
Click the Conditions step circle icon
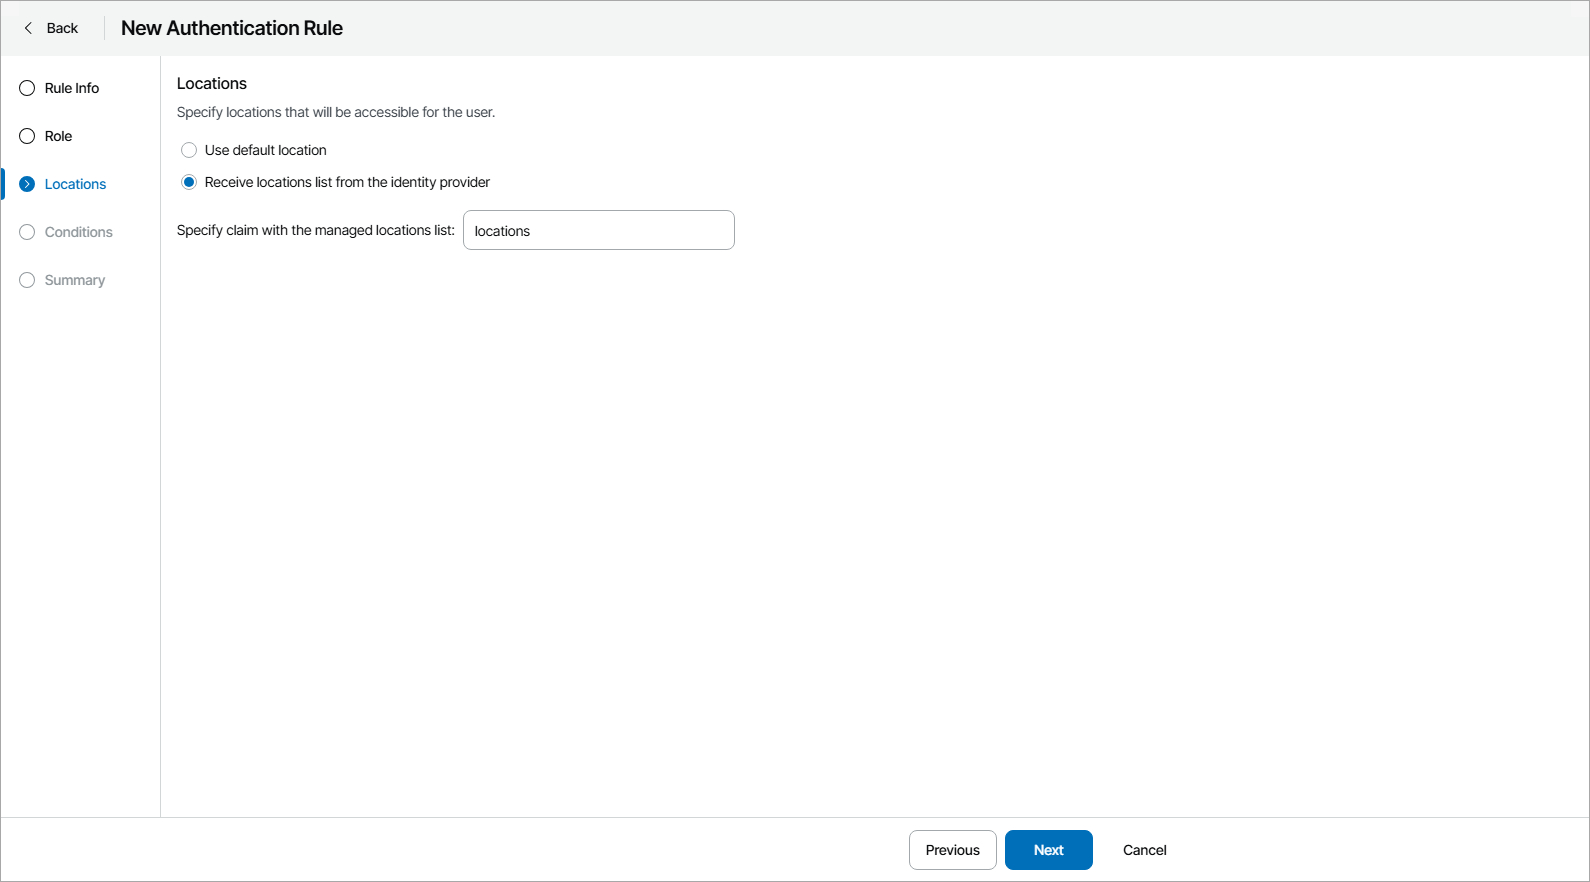coord(27,232)
